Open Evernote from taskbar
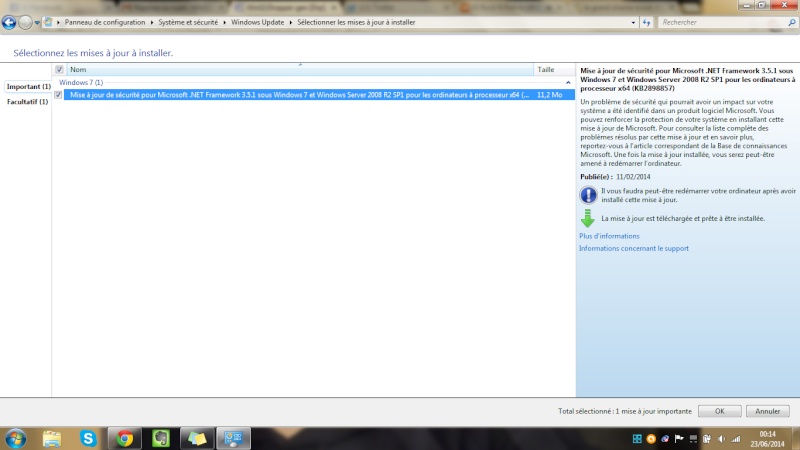800x450 pixels. coord(161,439)
